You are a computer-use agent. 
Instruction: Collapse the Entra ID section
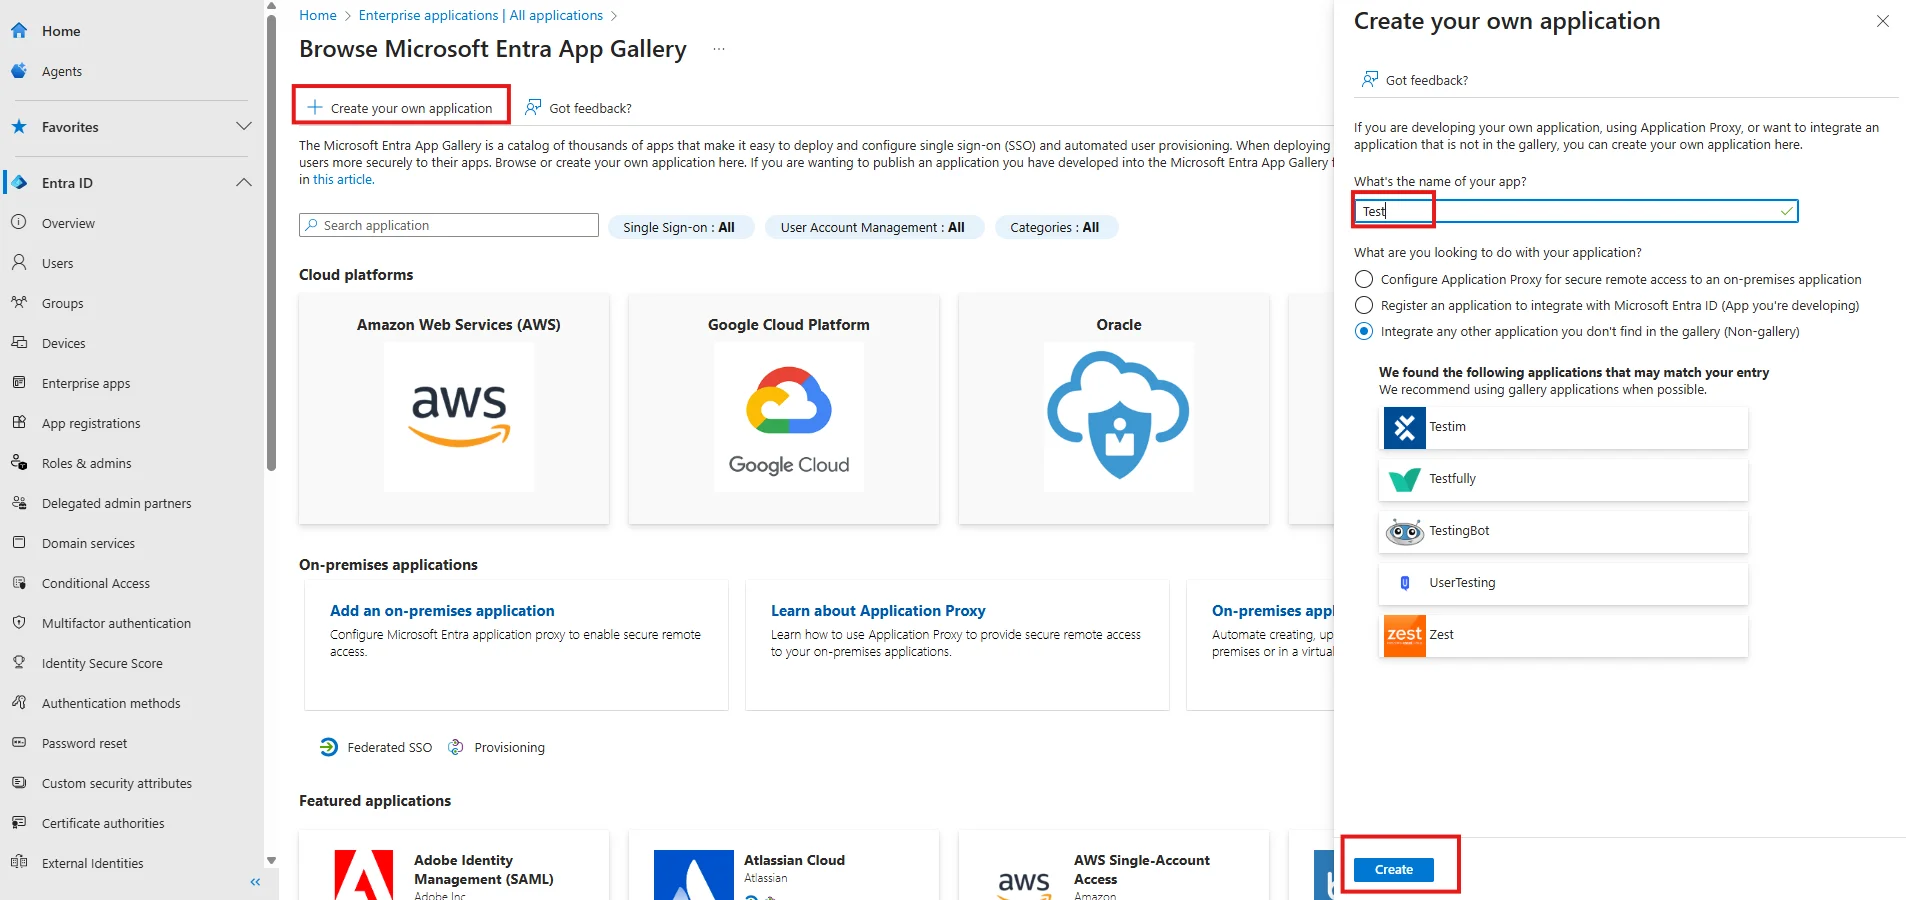[243, 182]
